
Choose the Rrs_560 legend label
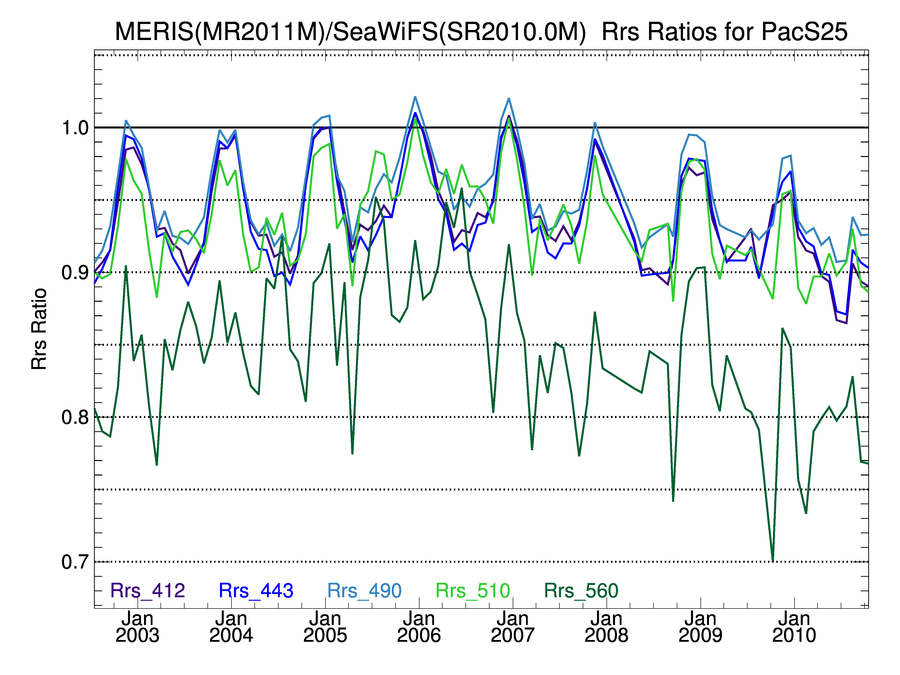click(581, 591)
